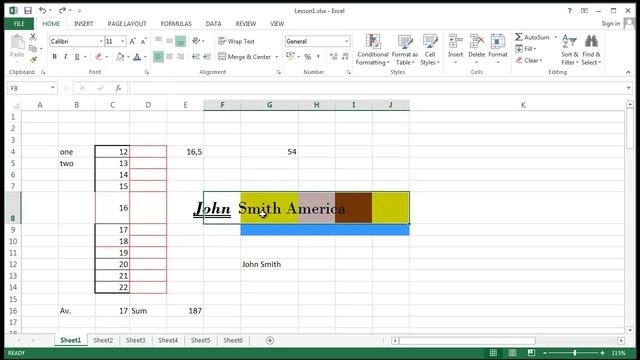Apply the font color A icon

coord(137,57)
